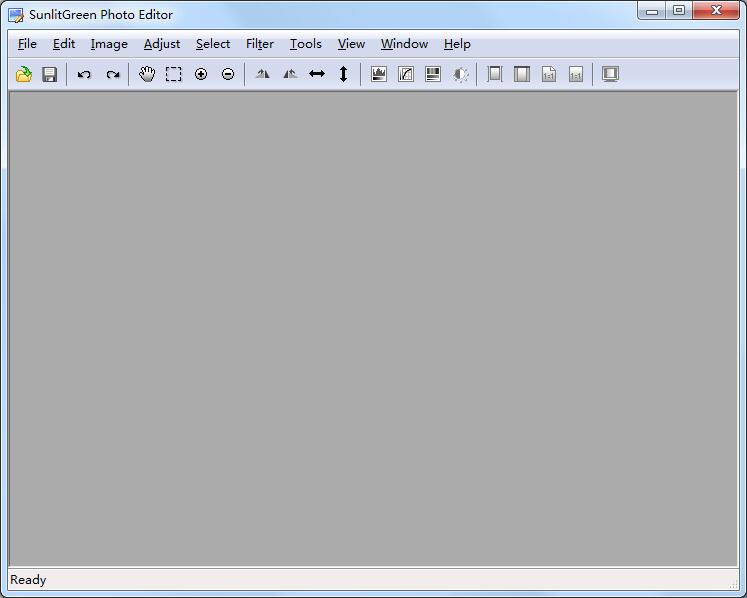Click the full screen monitor icon
Viewport: 747px width, 598px height.
pyautogui.click(x=610, y=74)
